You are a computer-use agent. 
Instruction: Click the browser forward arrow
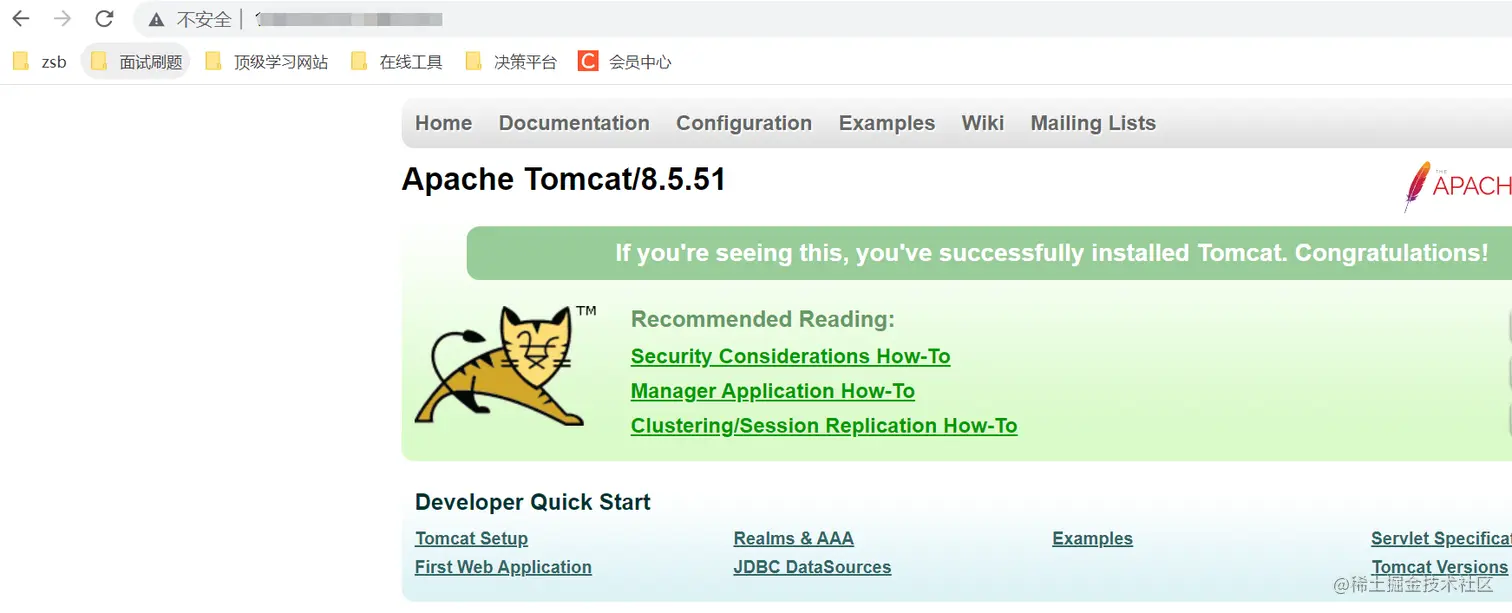click(x=62, y=19)
